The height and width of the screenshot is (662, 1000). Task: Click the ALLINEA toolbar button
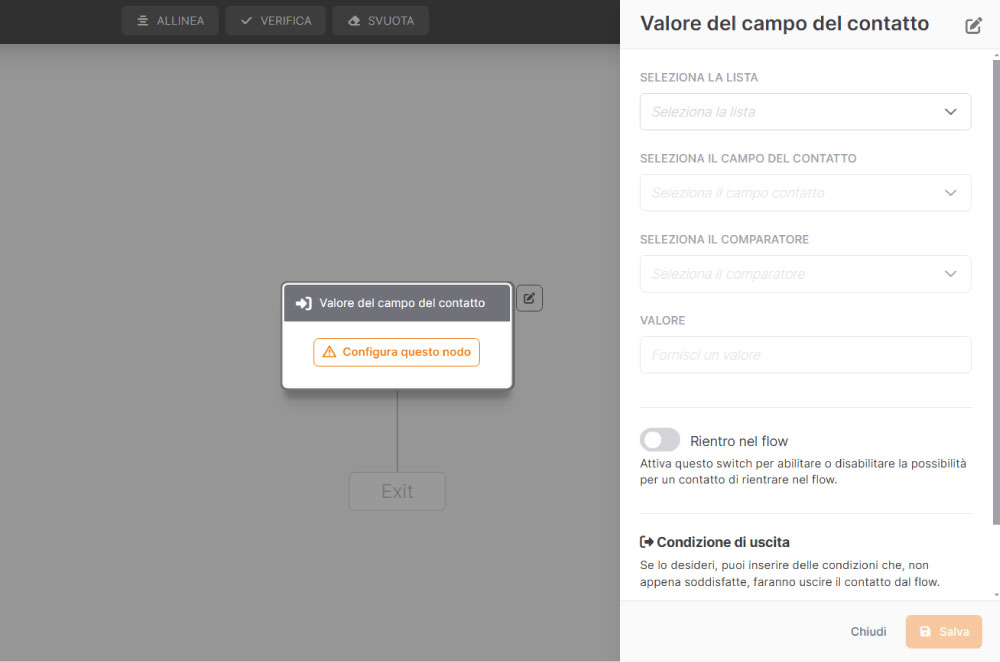coord(170,21)
